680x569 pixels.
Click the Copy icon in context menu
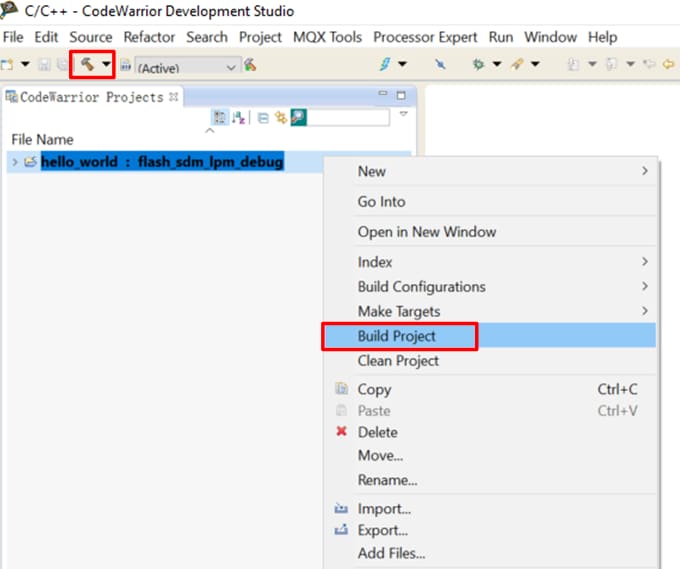[x=341, y=389]
